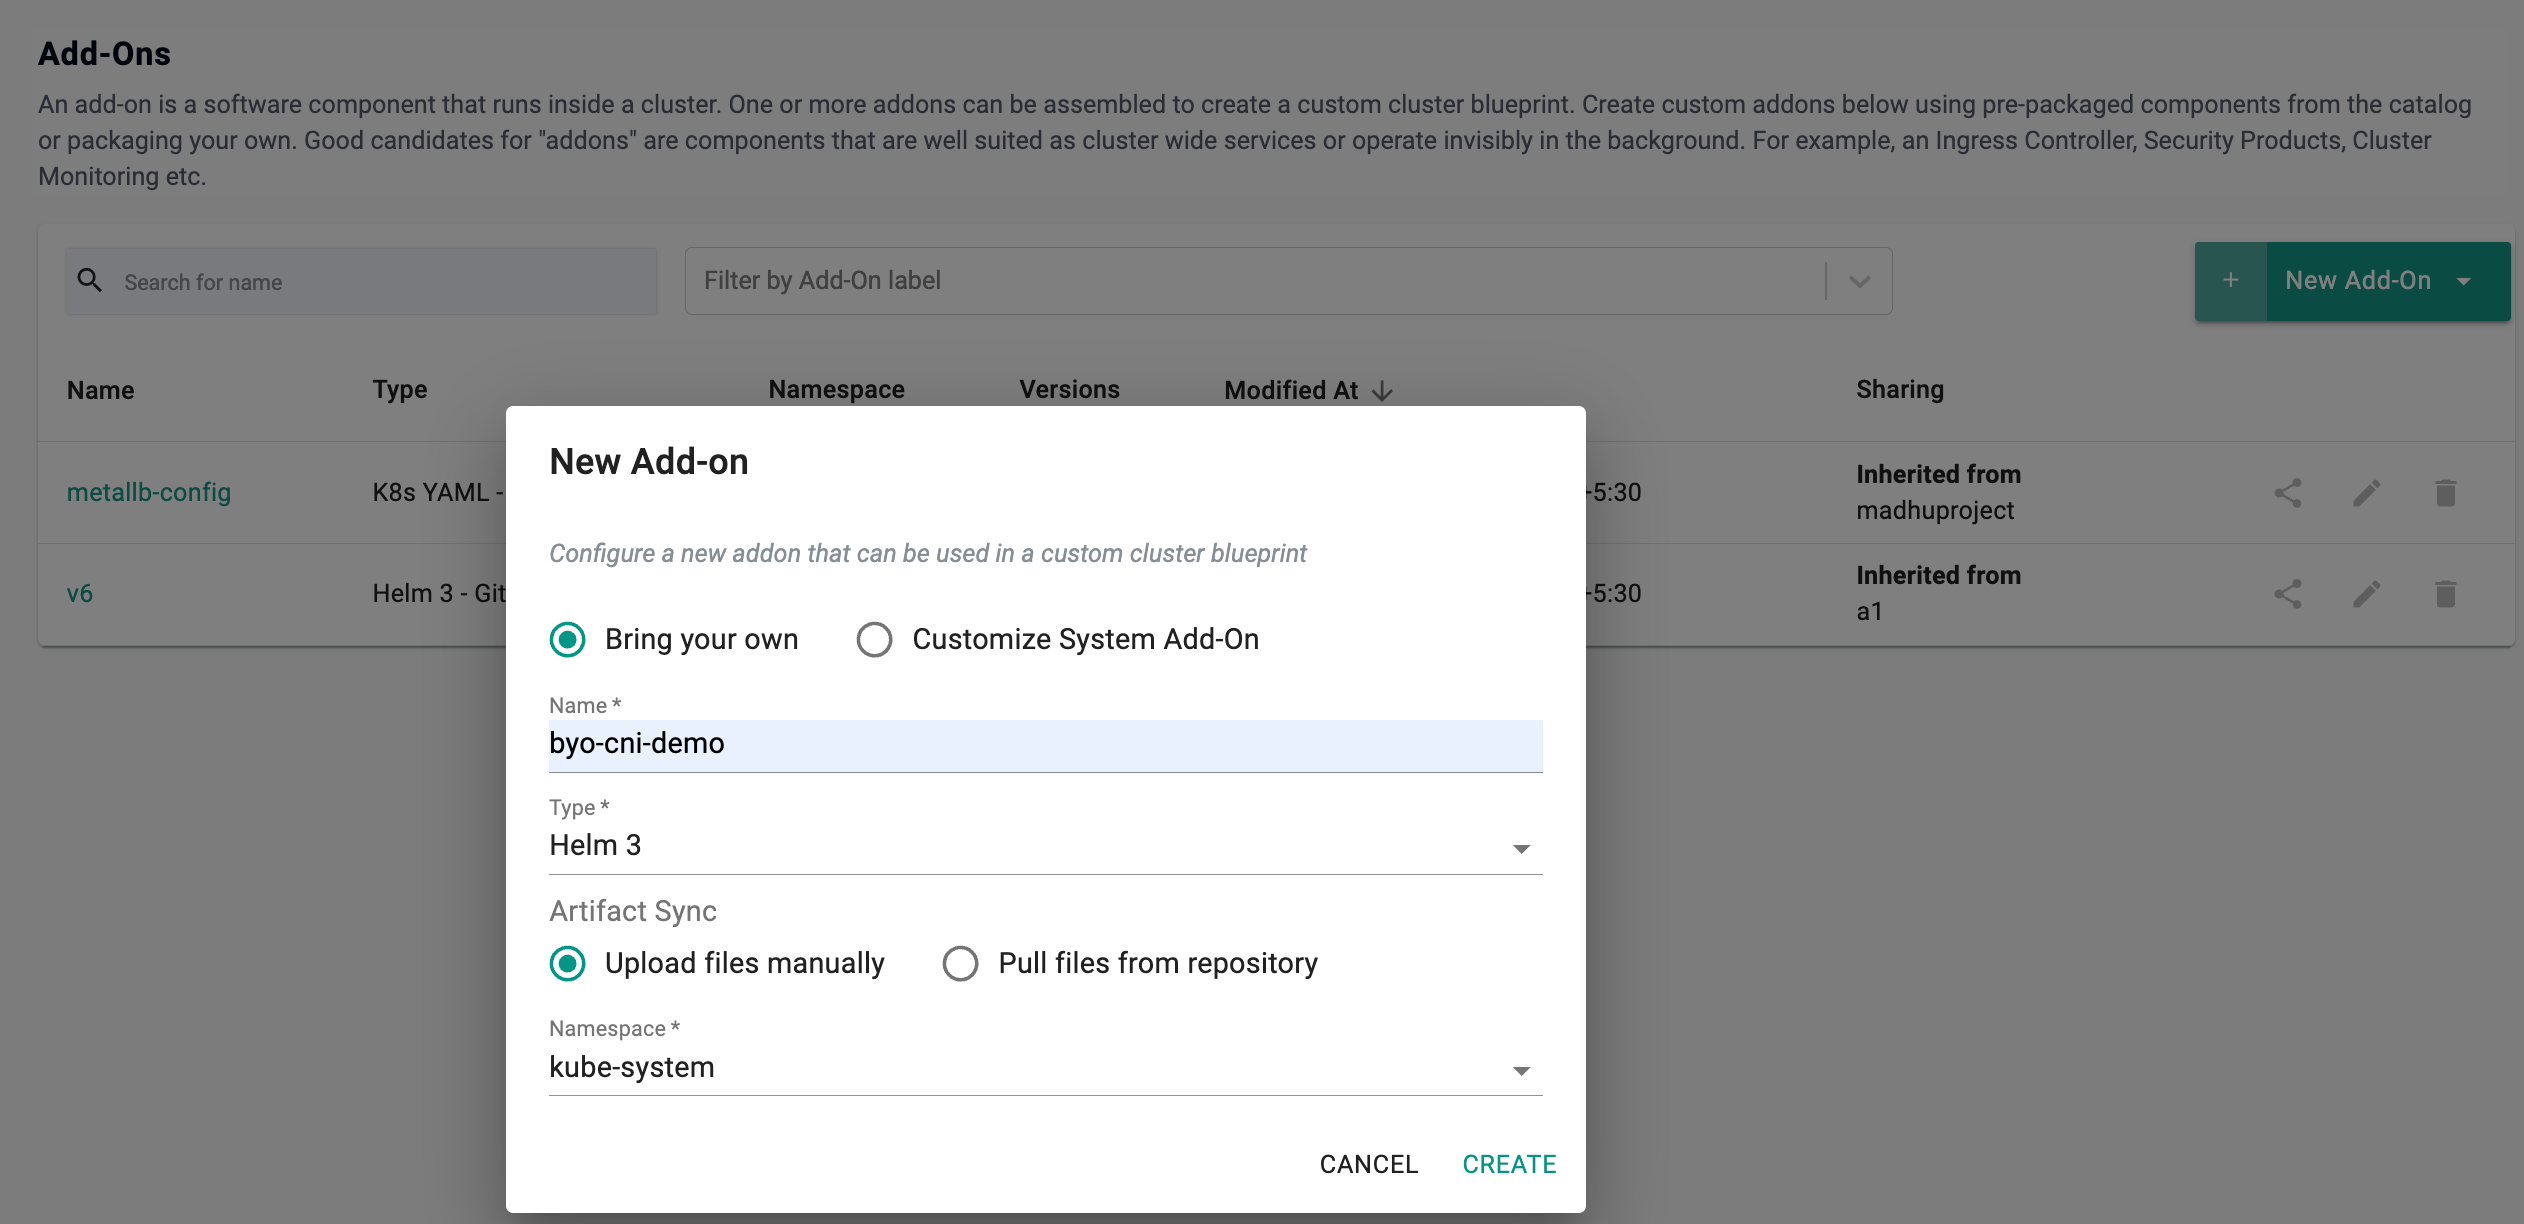This screenshot has height=1224, width=2524.
Task: Open the New Add-On button menu
Action: point(2463,282)
